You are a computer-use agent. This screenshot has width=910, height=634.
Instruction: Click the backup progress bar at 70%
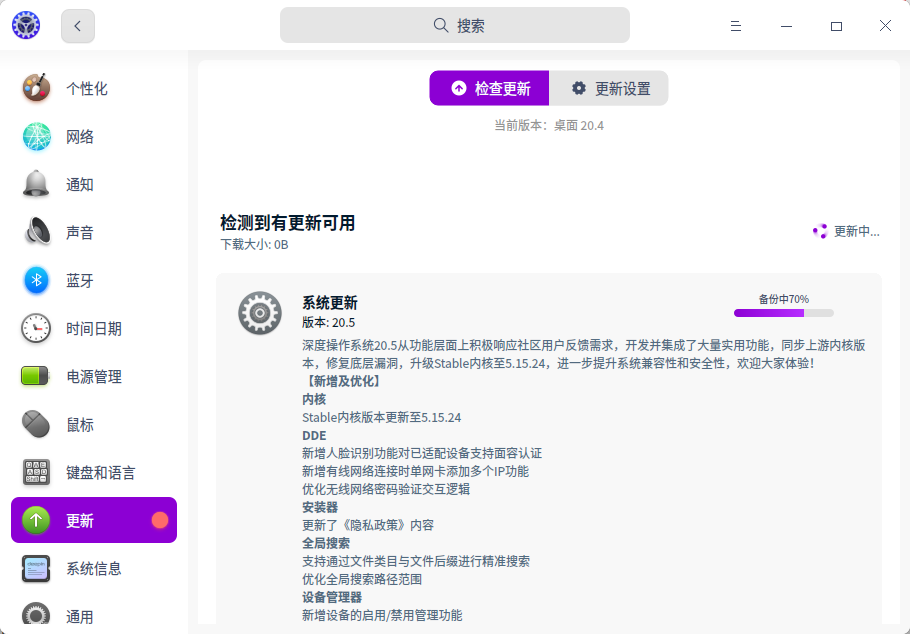[x=783, y=313]
